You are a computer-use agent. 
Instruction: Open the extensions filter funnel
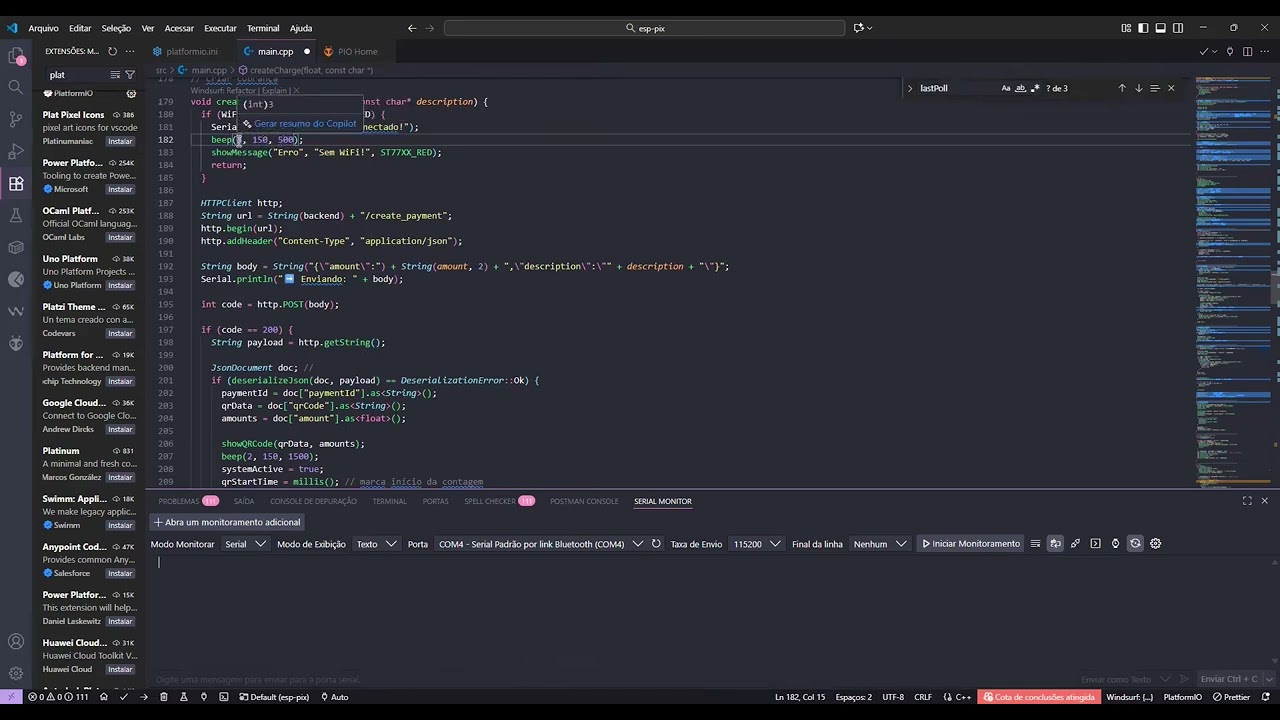click(x=130, y=75)
